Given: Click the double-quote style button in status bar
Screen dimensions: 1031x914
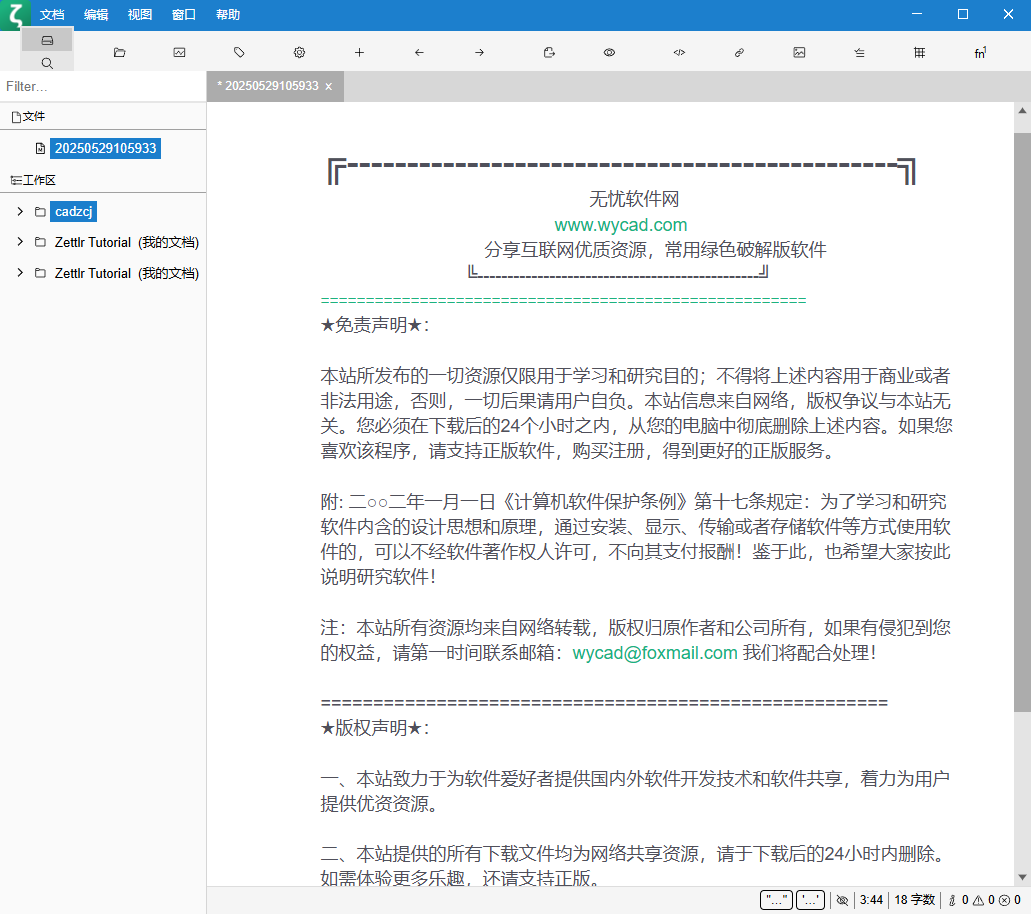Looking at the screenshot, I should pyautogui.click(x=776, y=900).
